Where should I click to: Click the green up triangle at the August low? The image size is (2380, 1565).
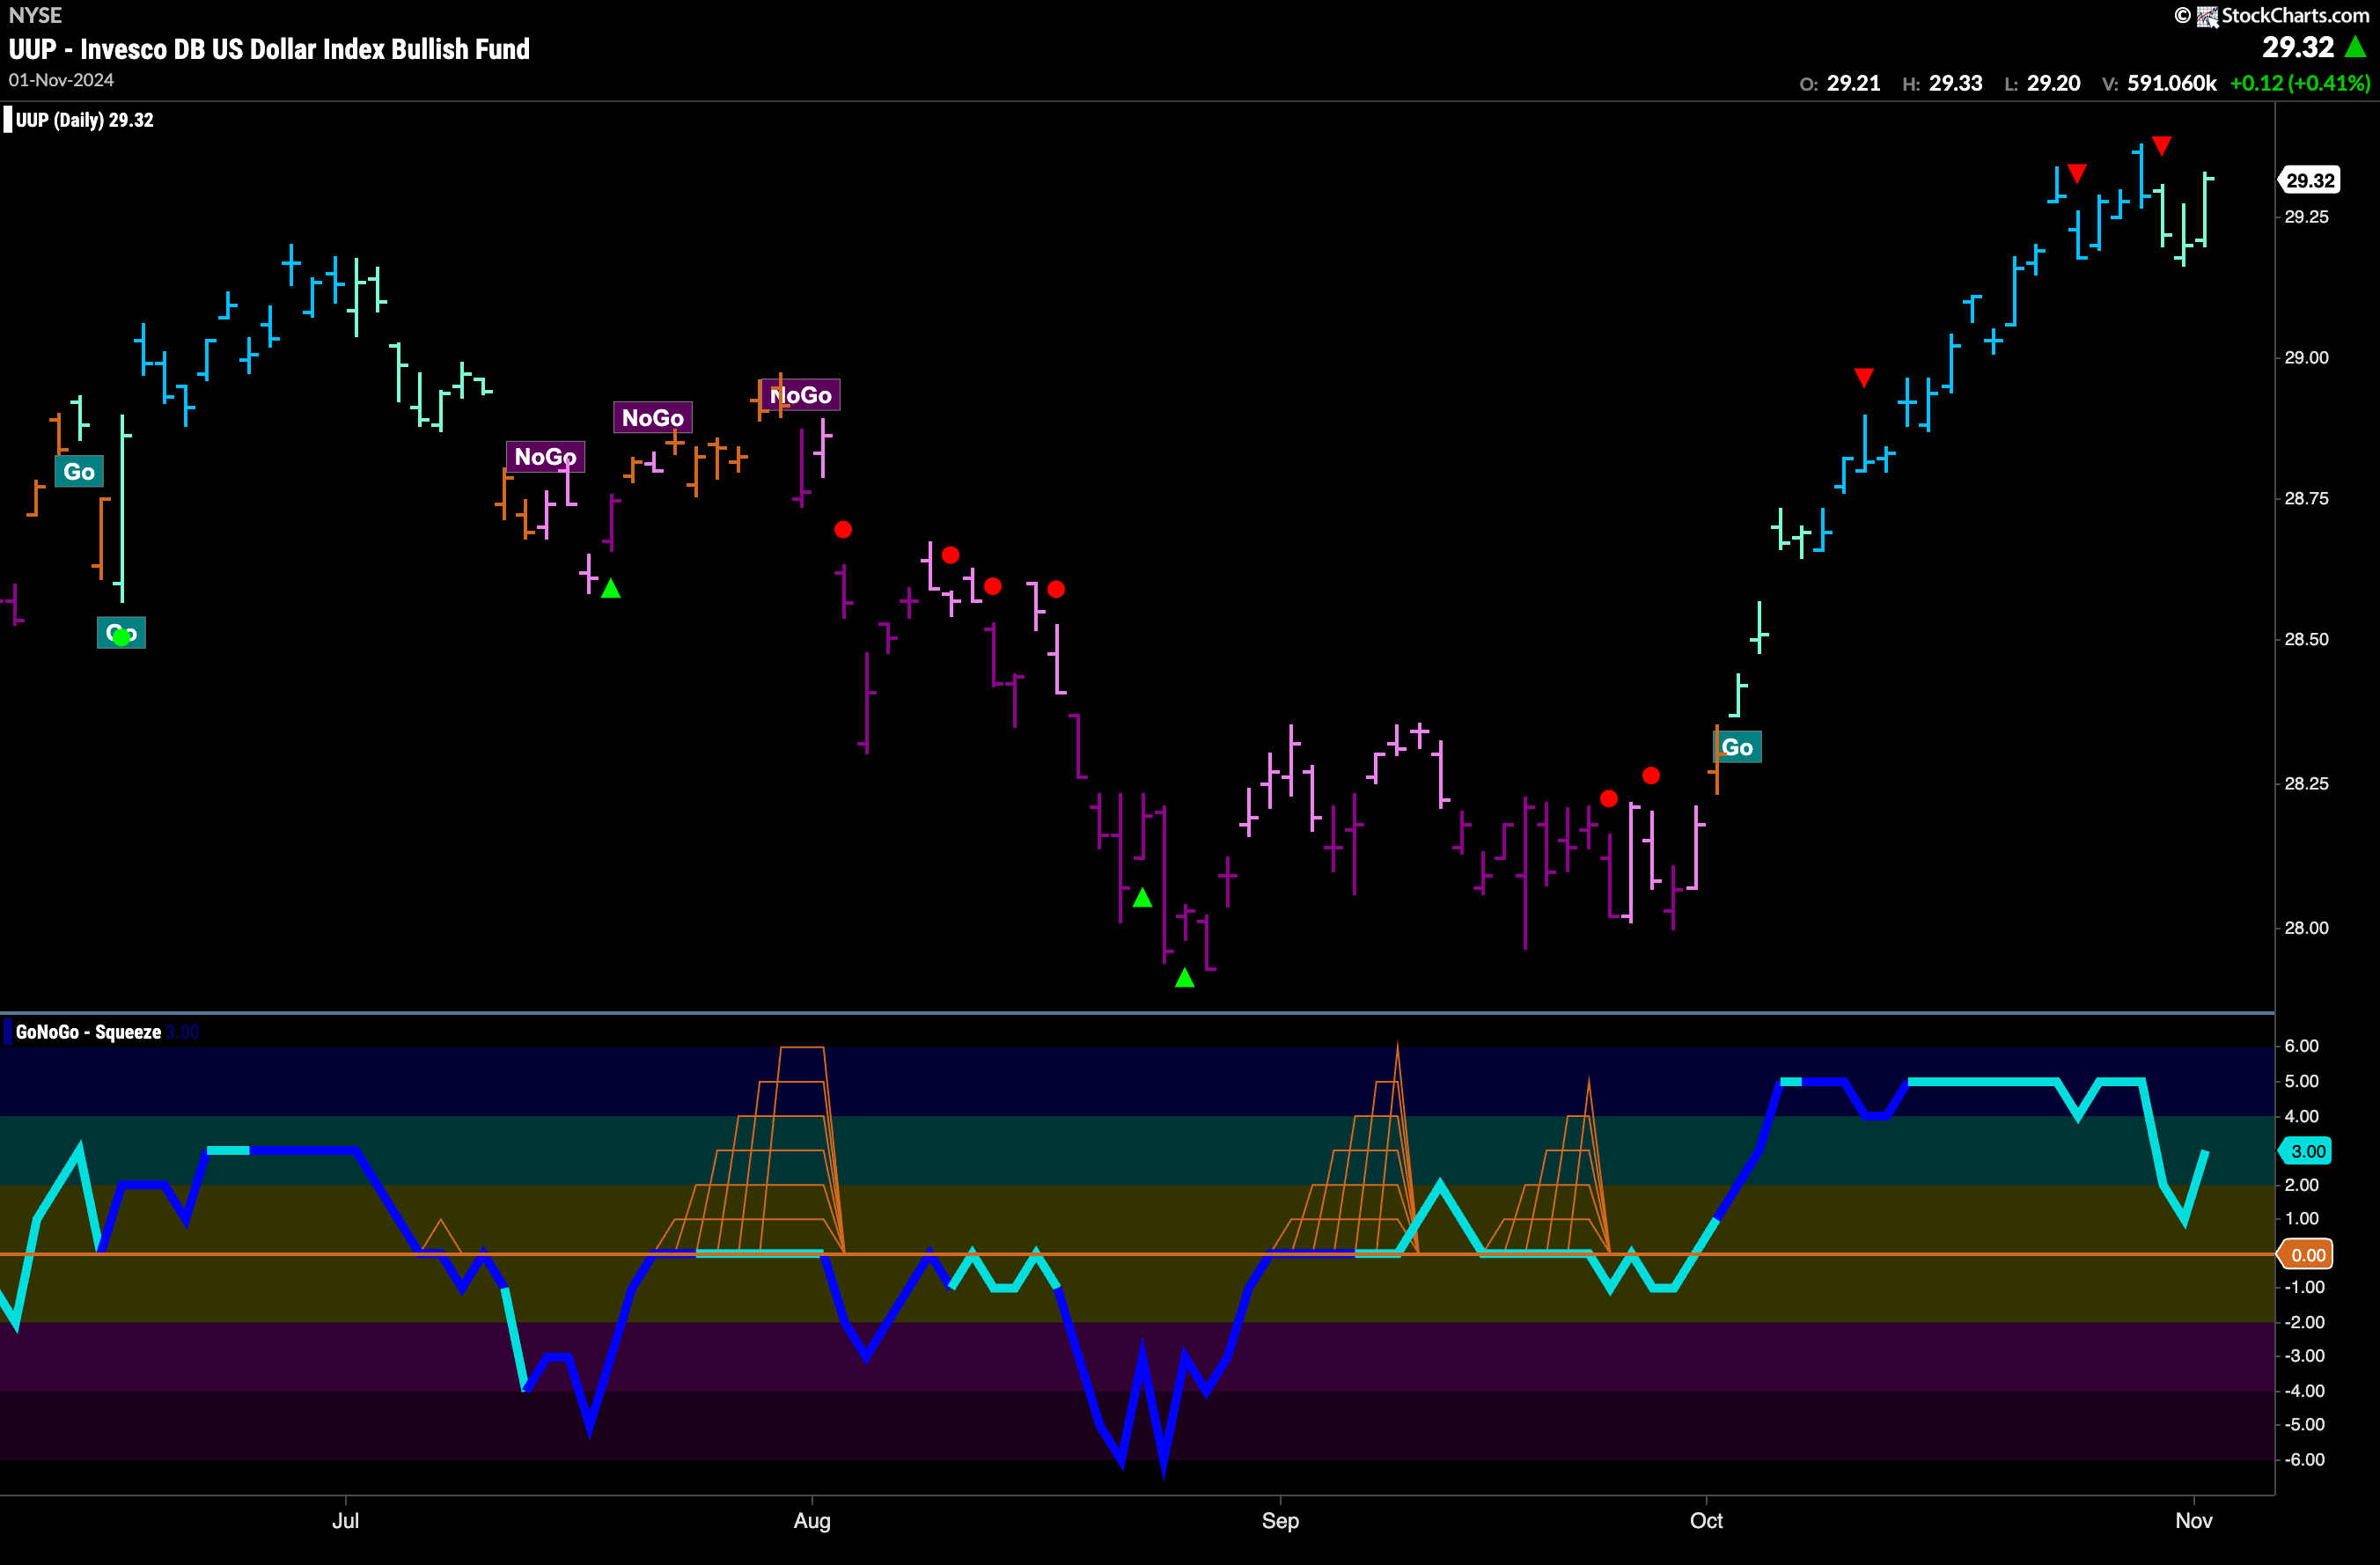[1185, 978]
